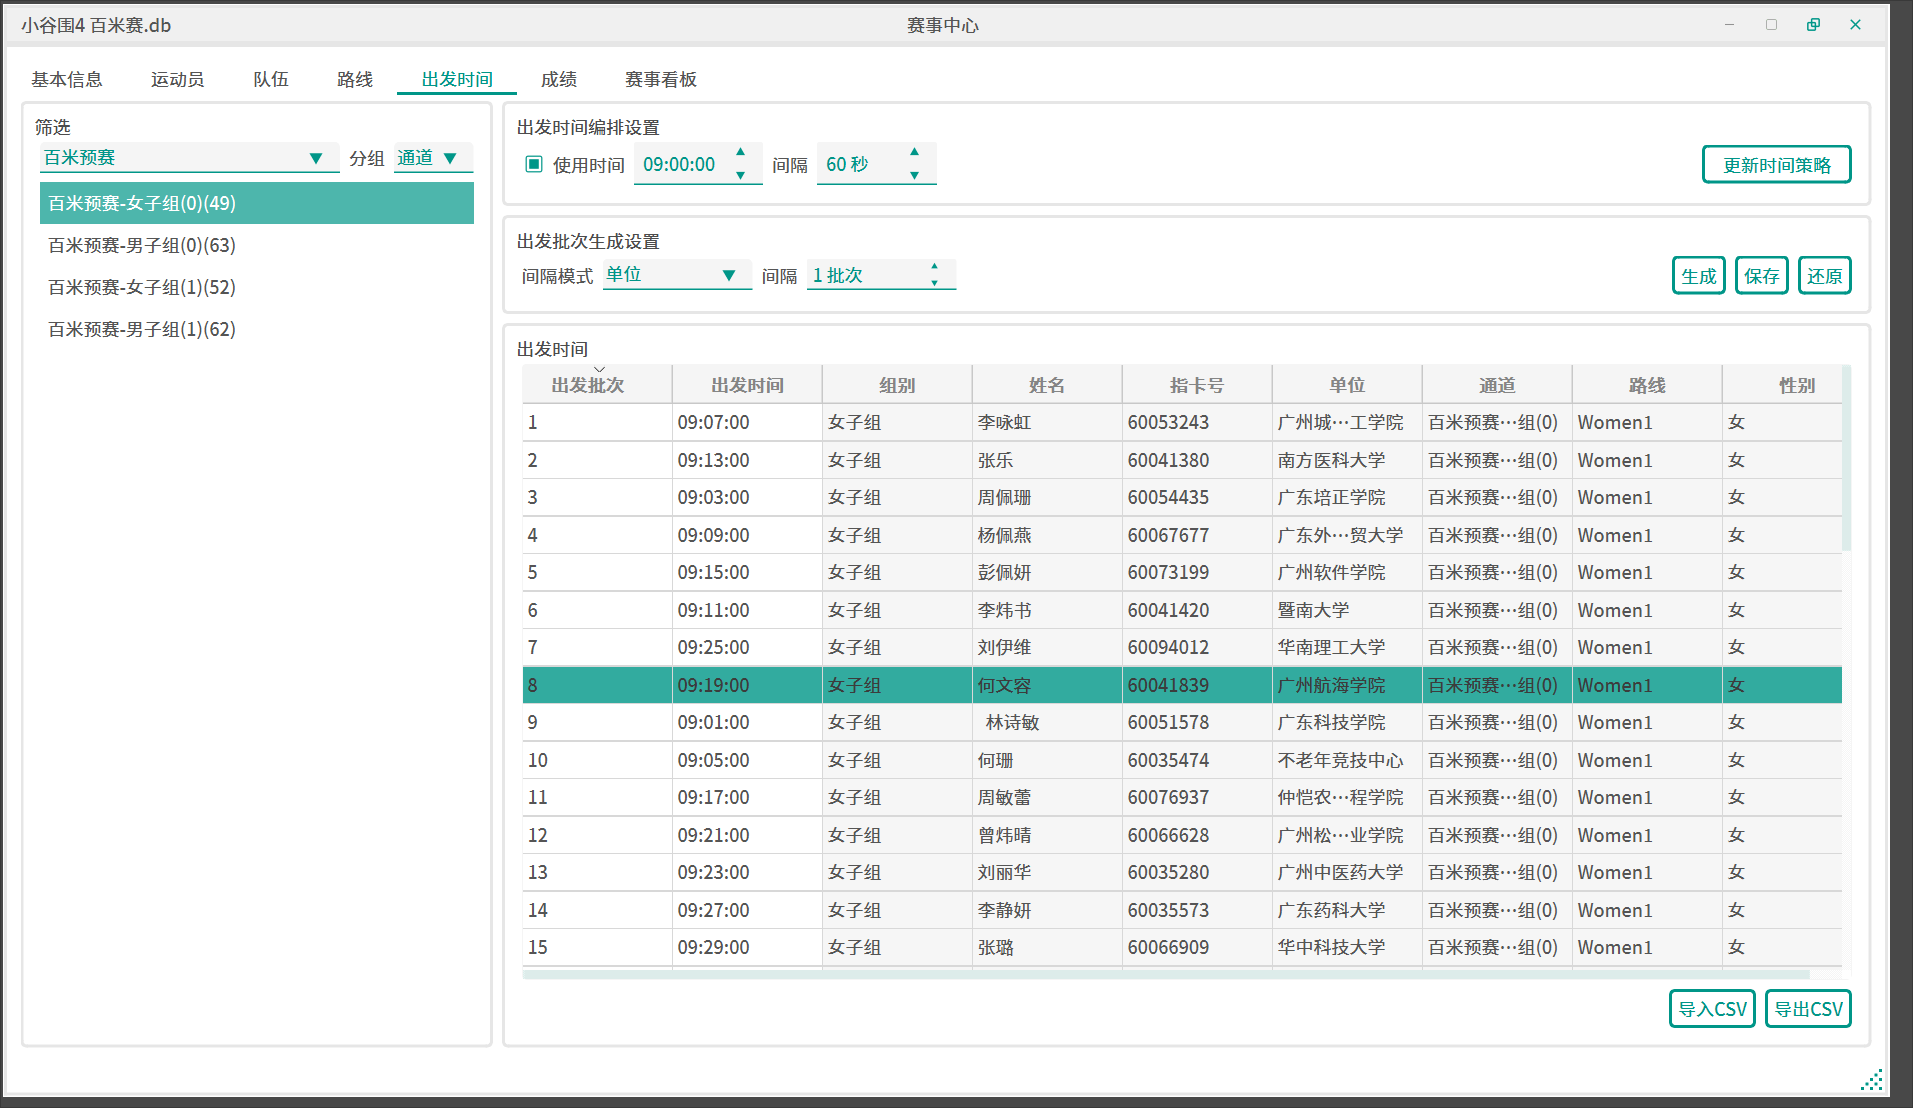This screenshot has width=1913, height=1108.
Task: Switch to the 成绩 tab
Action: pos(558,79)
